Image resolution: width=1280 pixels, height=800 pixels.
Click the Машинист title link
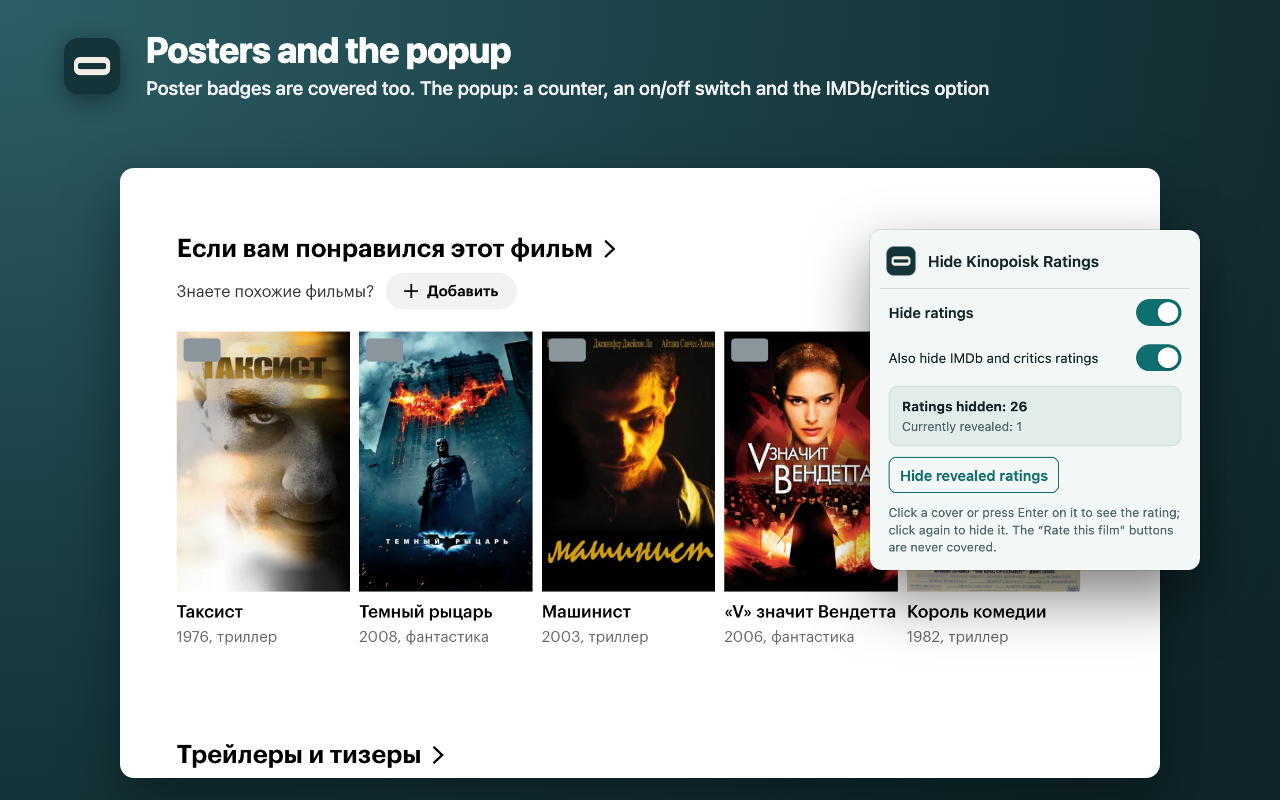(586, 611)
